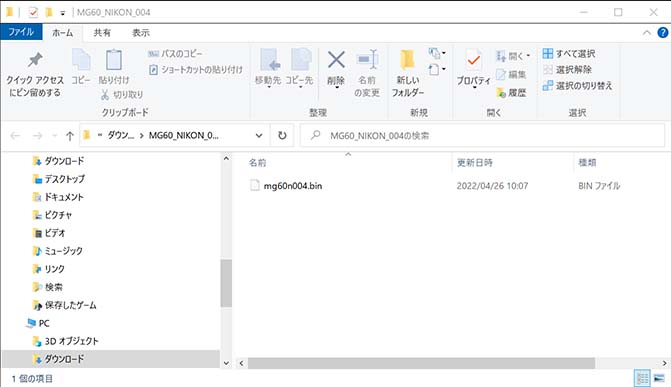Create a New folder (新しいフォルダー)

(407, 73)
